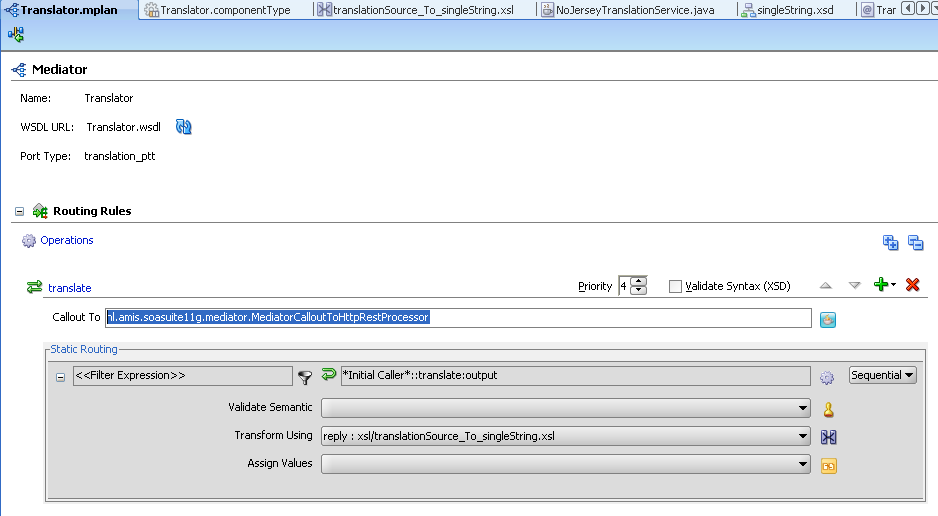Click the translate operation link
This screenshot has height=516, width=938.
69,288
